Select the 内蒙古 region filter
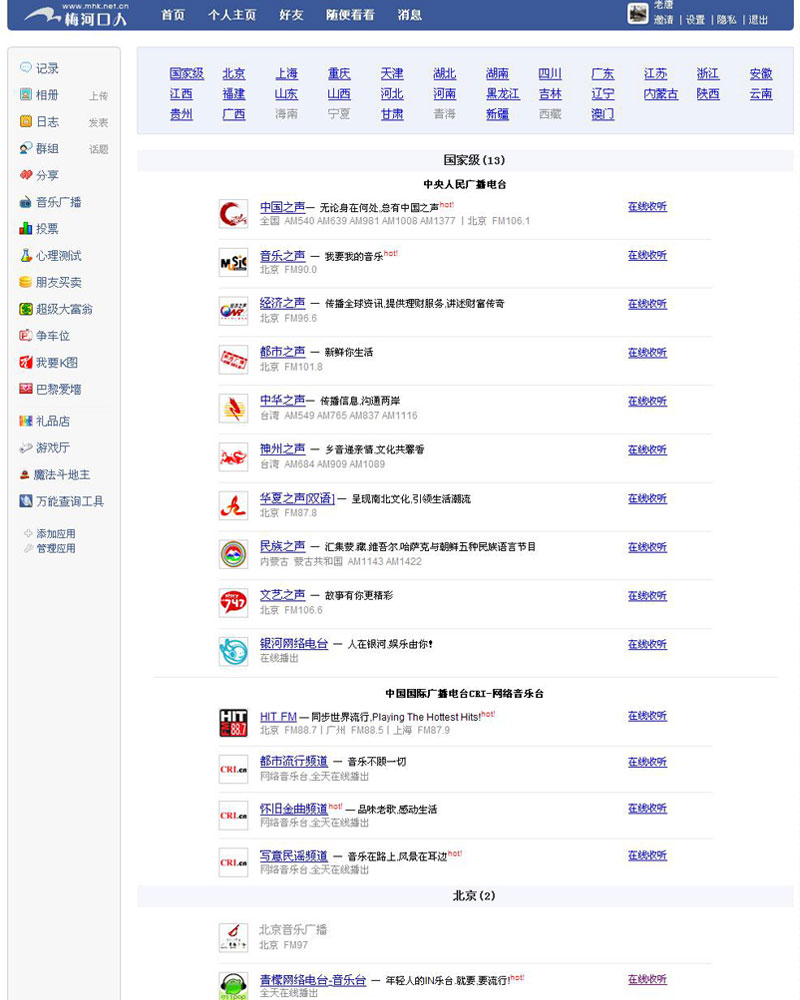This screenshot has height=1000, width=800. tap(661, 94)
